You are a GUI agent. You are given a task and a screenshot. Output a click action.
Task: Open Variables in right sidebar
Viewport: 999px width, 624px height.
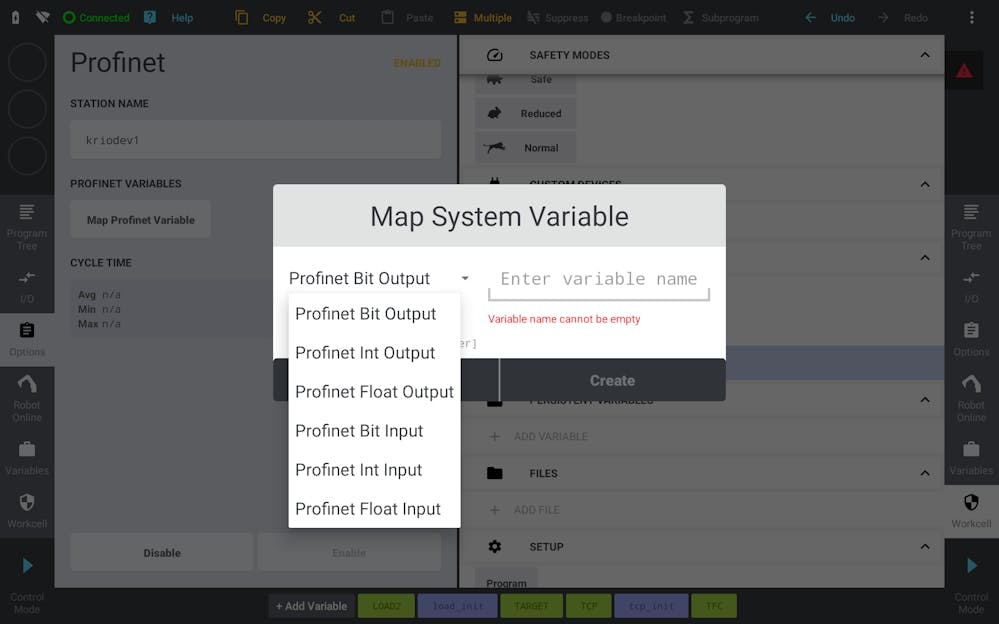[x=971, y=458]
